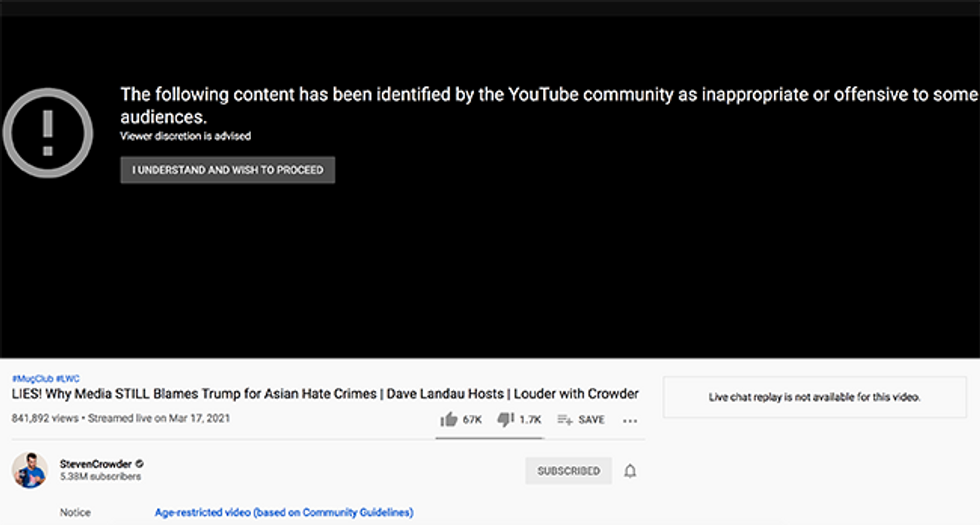Click the '1.7K' dislike count
The height and width of the screenshot is (525, 980).
[x=530, y=420]
